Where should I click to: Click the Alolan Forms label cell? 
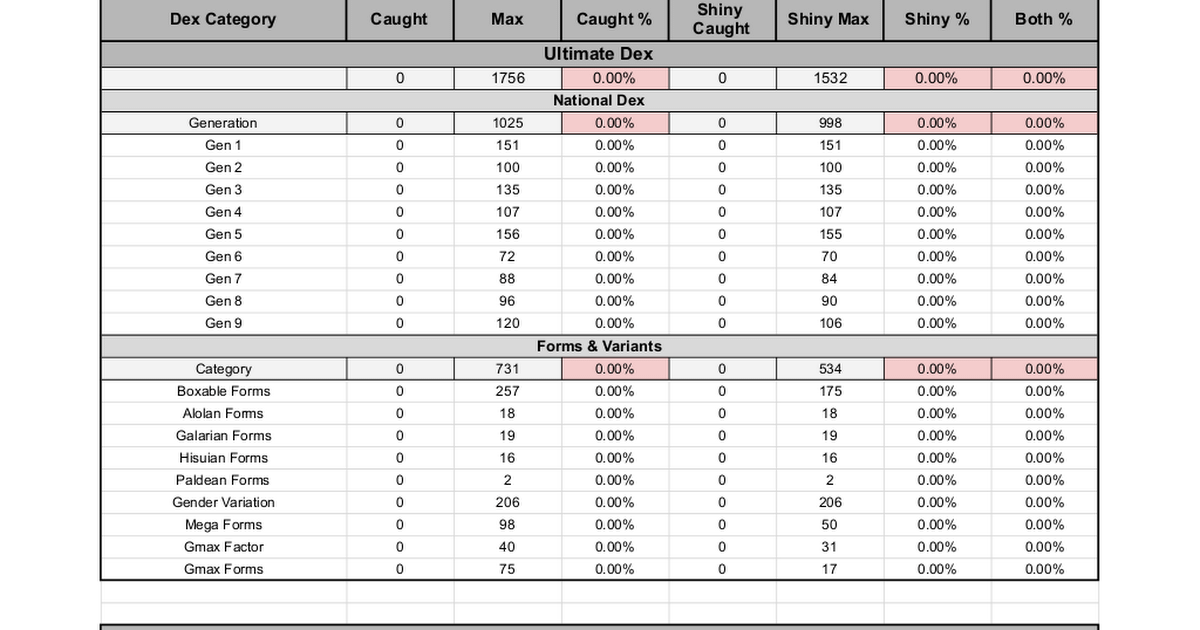[x=223, y=413]
